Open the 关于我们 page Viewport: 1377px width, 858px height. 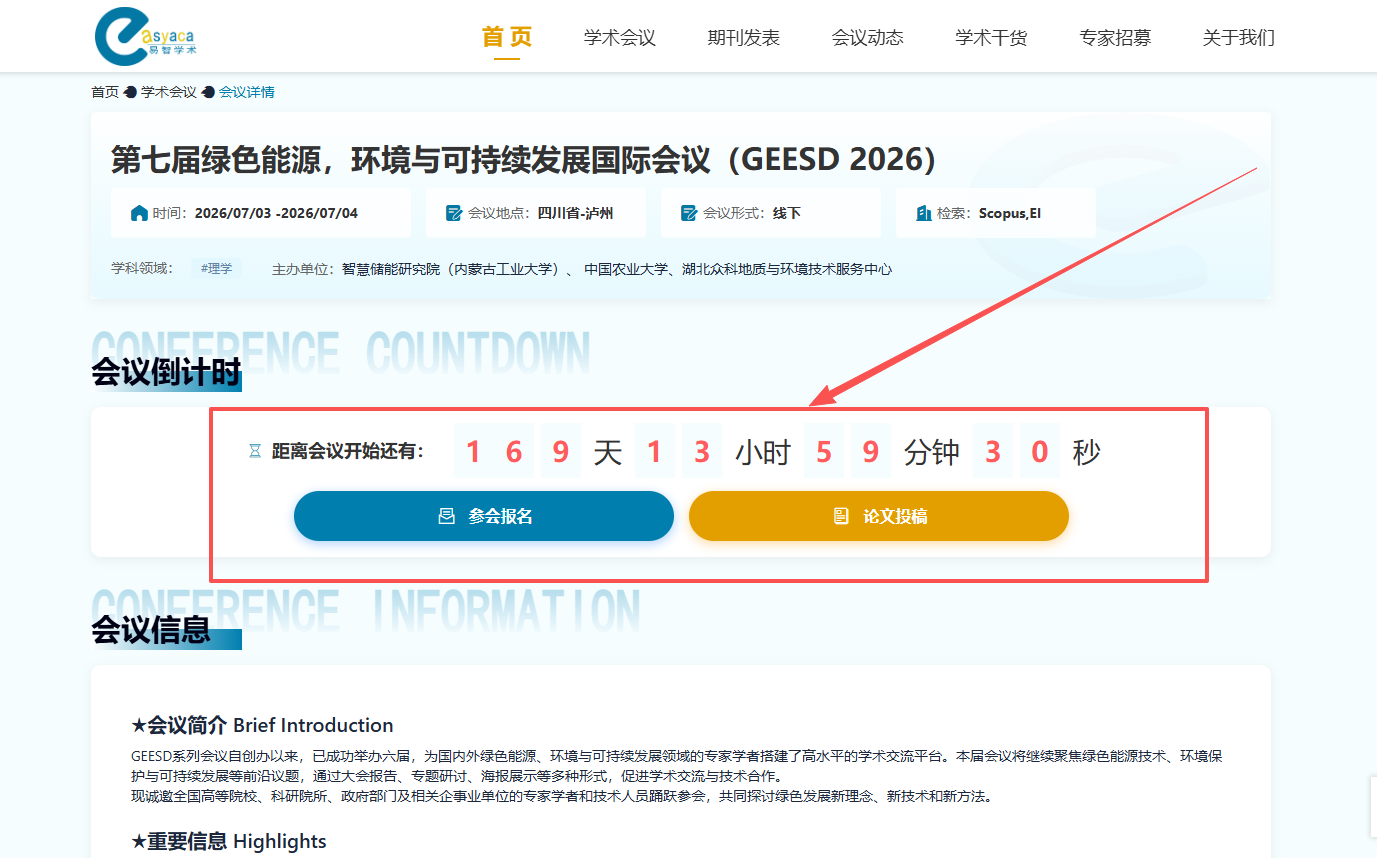[x=1239, y=38]
